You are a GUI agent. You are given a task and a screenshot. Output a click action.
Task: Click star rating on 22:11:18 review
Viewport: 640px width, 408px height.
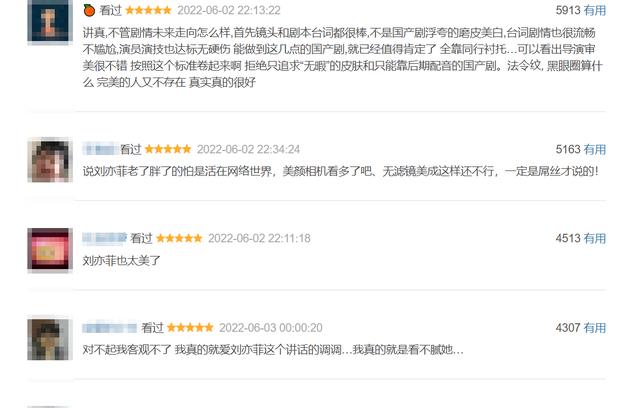point(179,238)
